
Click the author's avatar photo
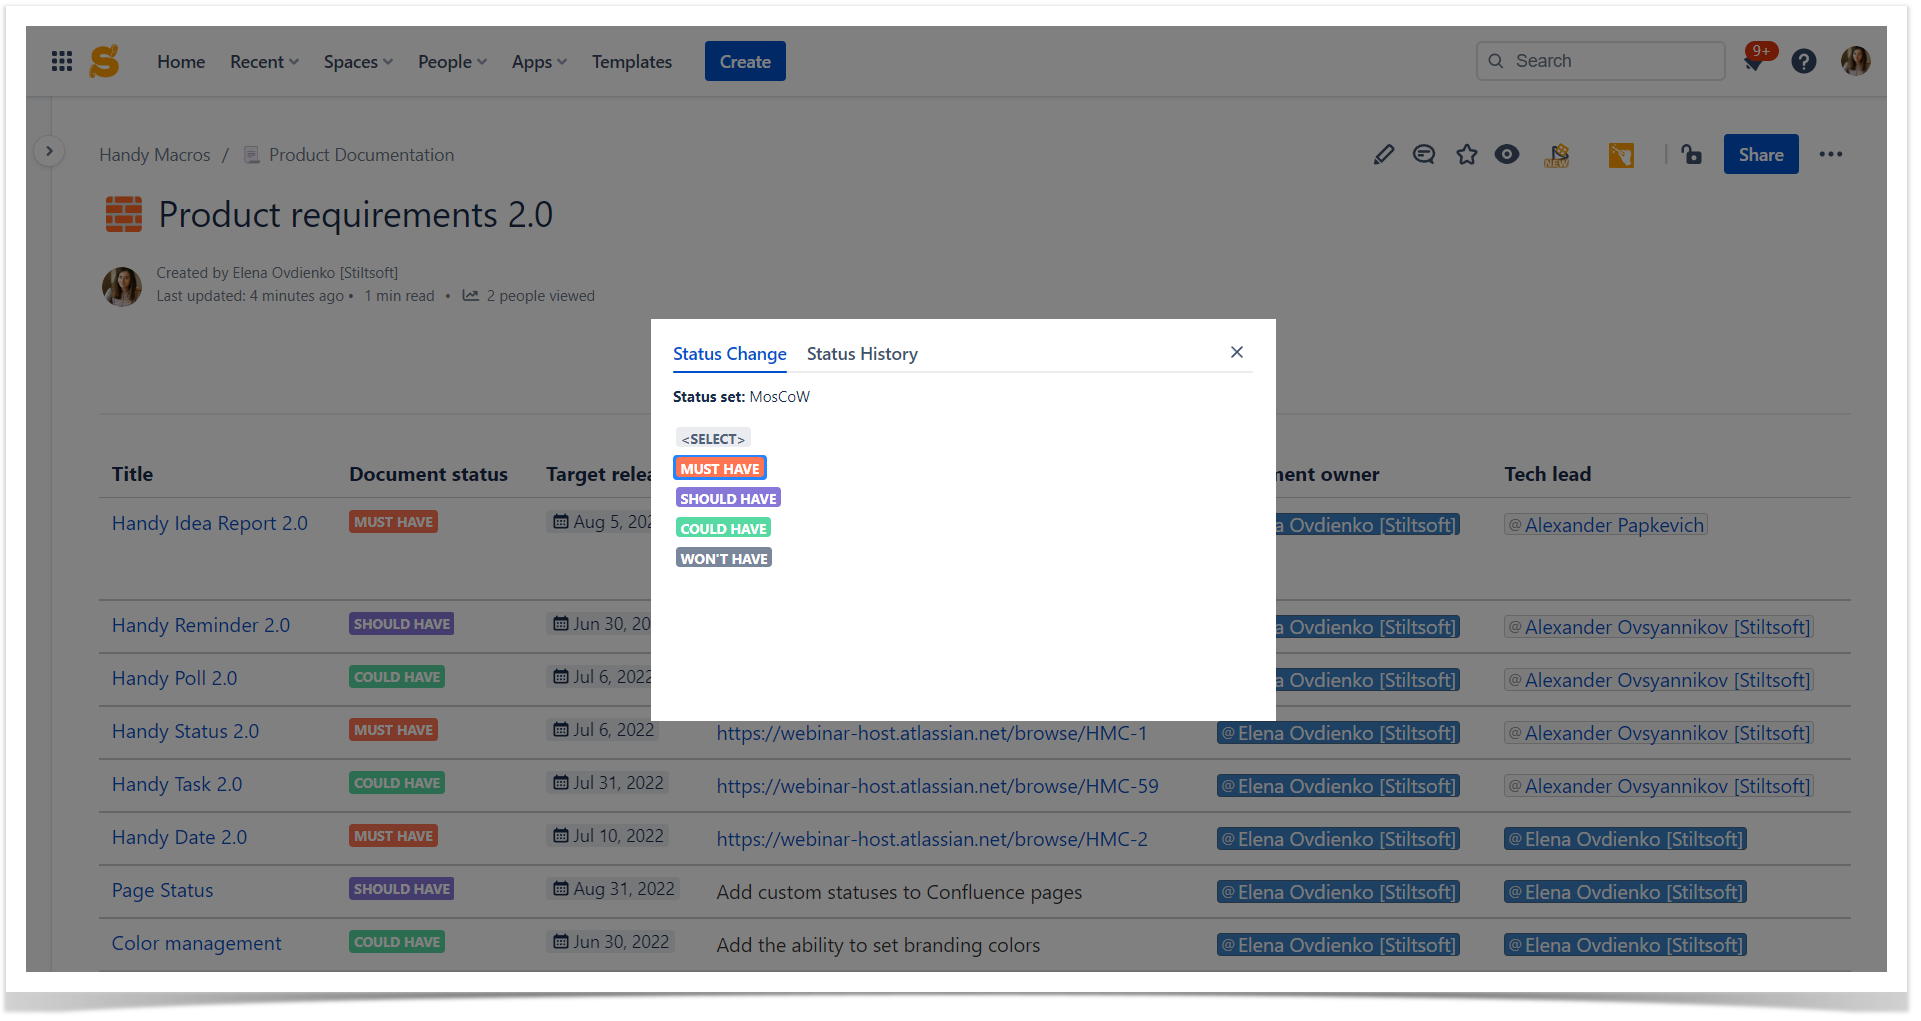pos(122,286)
